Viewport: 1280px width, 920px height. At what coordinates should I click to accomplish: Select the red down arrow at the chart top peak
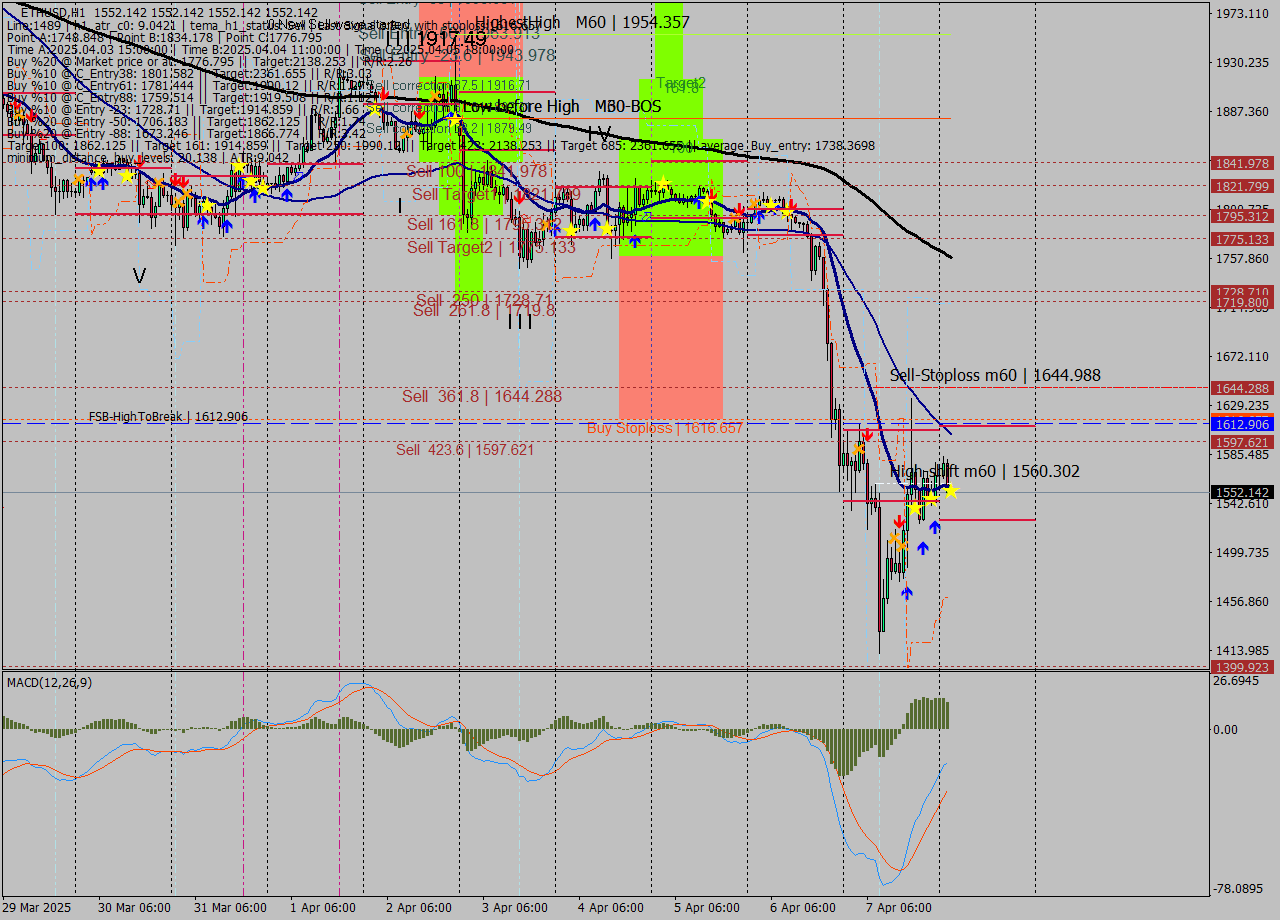pyautogui.click(x=384, y=95)
